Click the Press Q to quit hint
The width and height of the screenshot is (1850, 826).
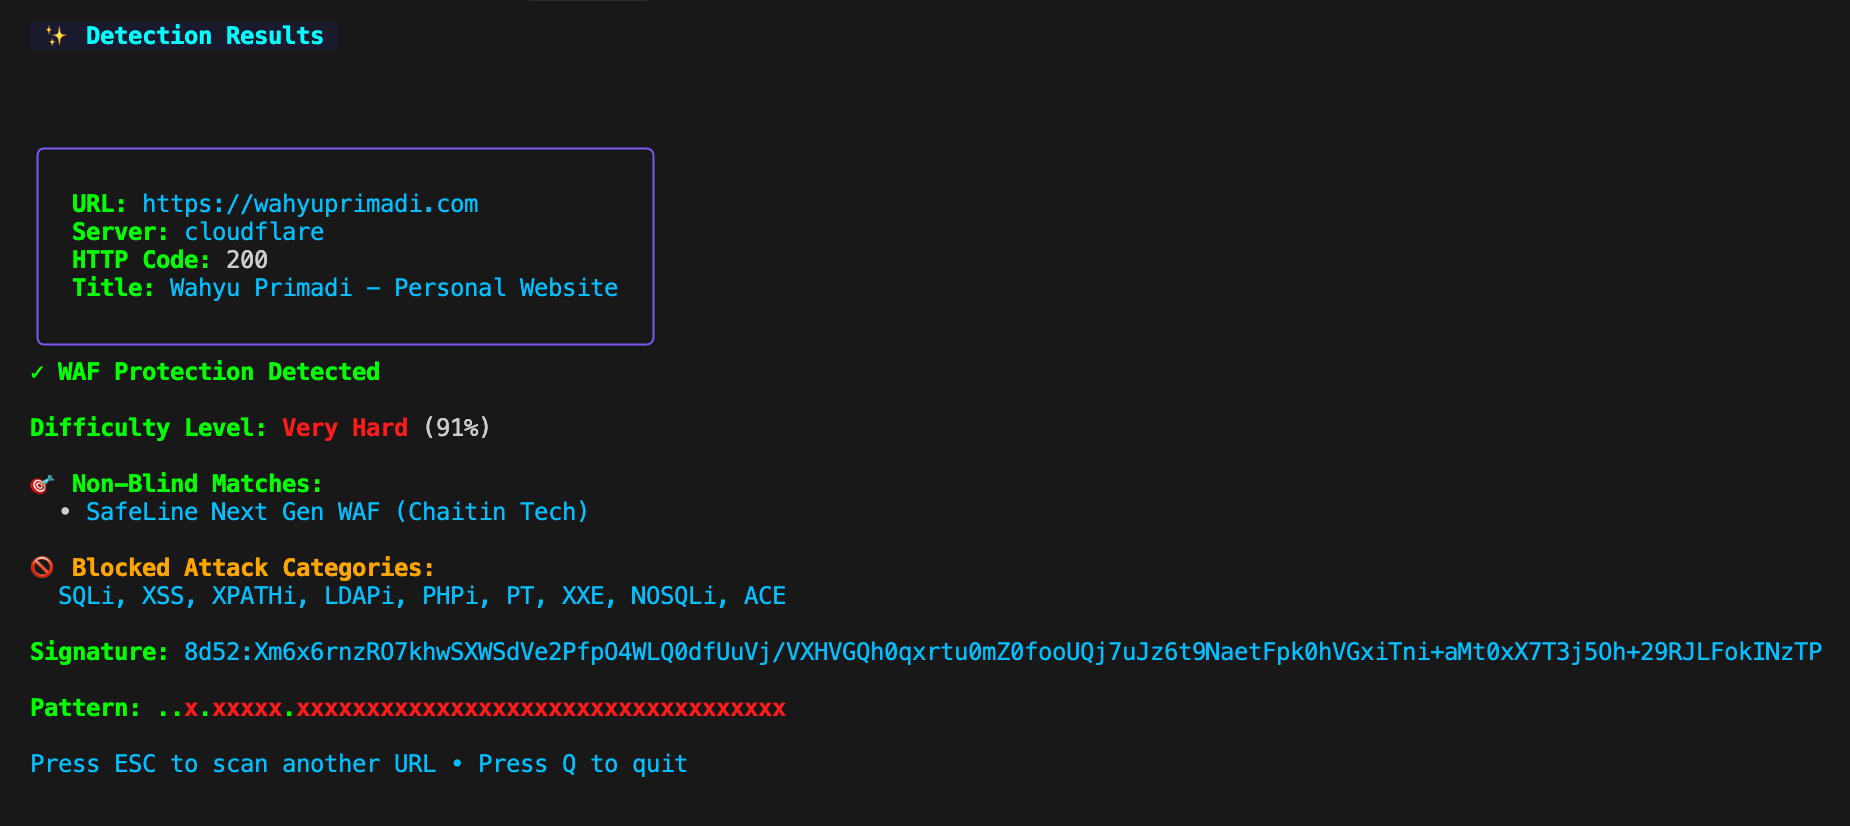click(583, 764)
